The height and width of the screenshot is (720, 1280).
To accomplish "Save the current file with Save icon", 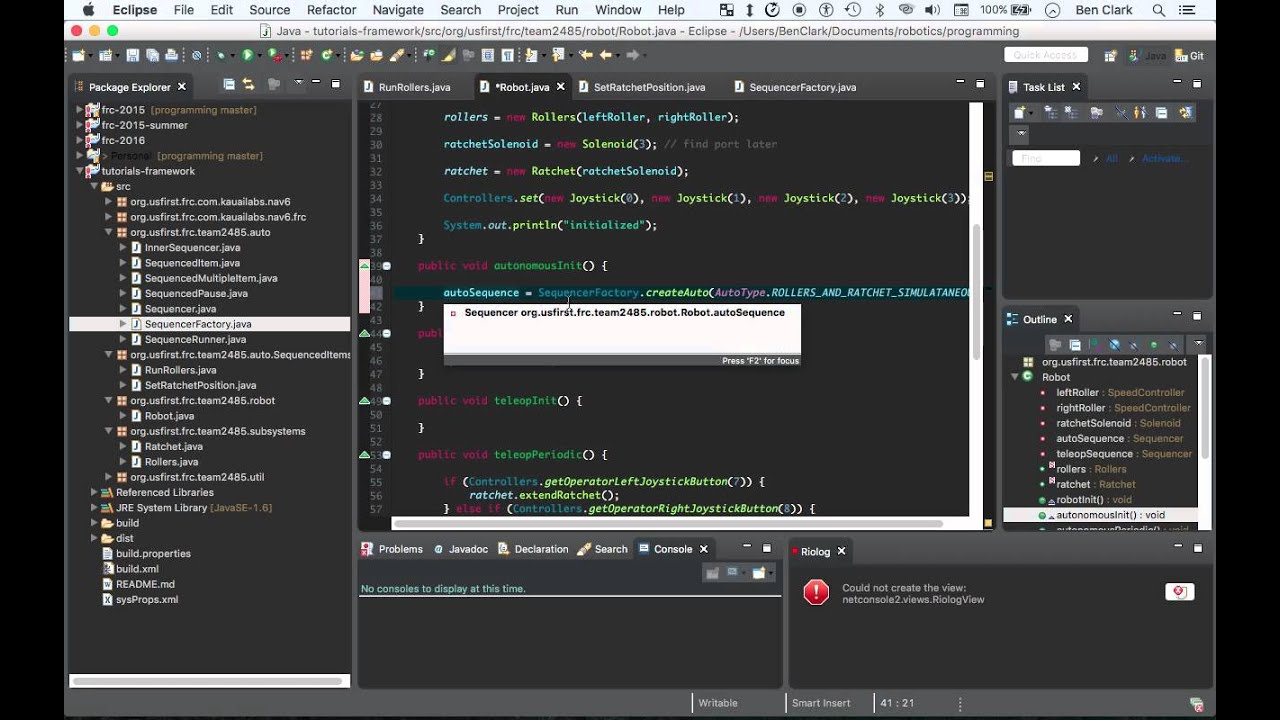I will click(x=132, y=56).
